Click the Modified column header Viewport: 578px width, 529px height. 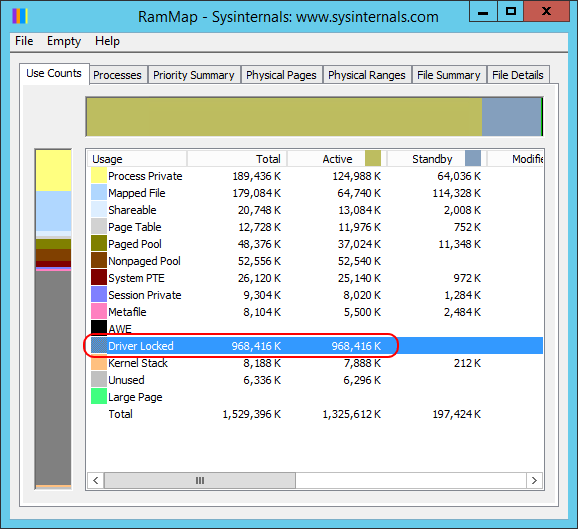(x=515, y=159)
